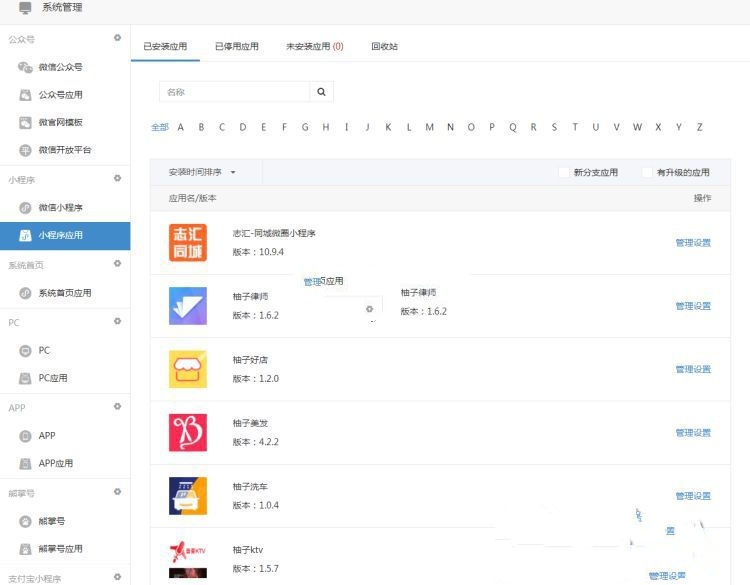
Task: Expand the 安装时间排序 dropdown
Action: point(202,172)
